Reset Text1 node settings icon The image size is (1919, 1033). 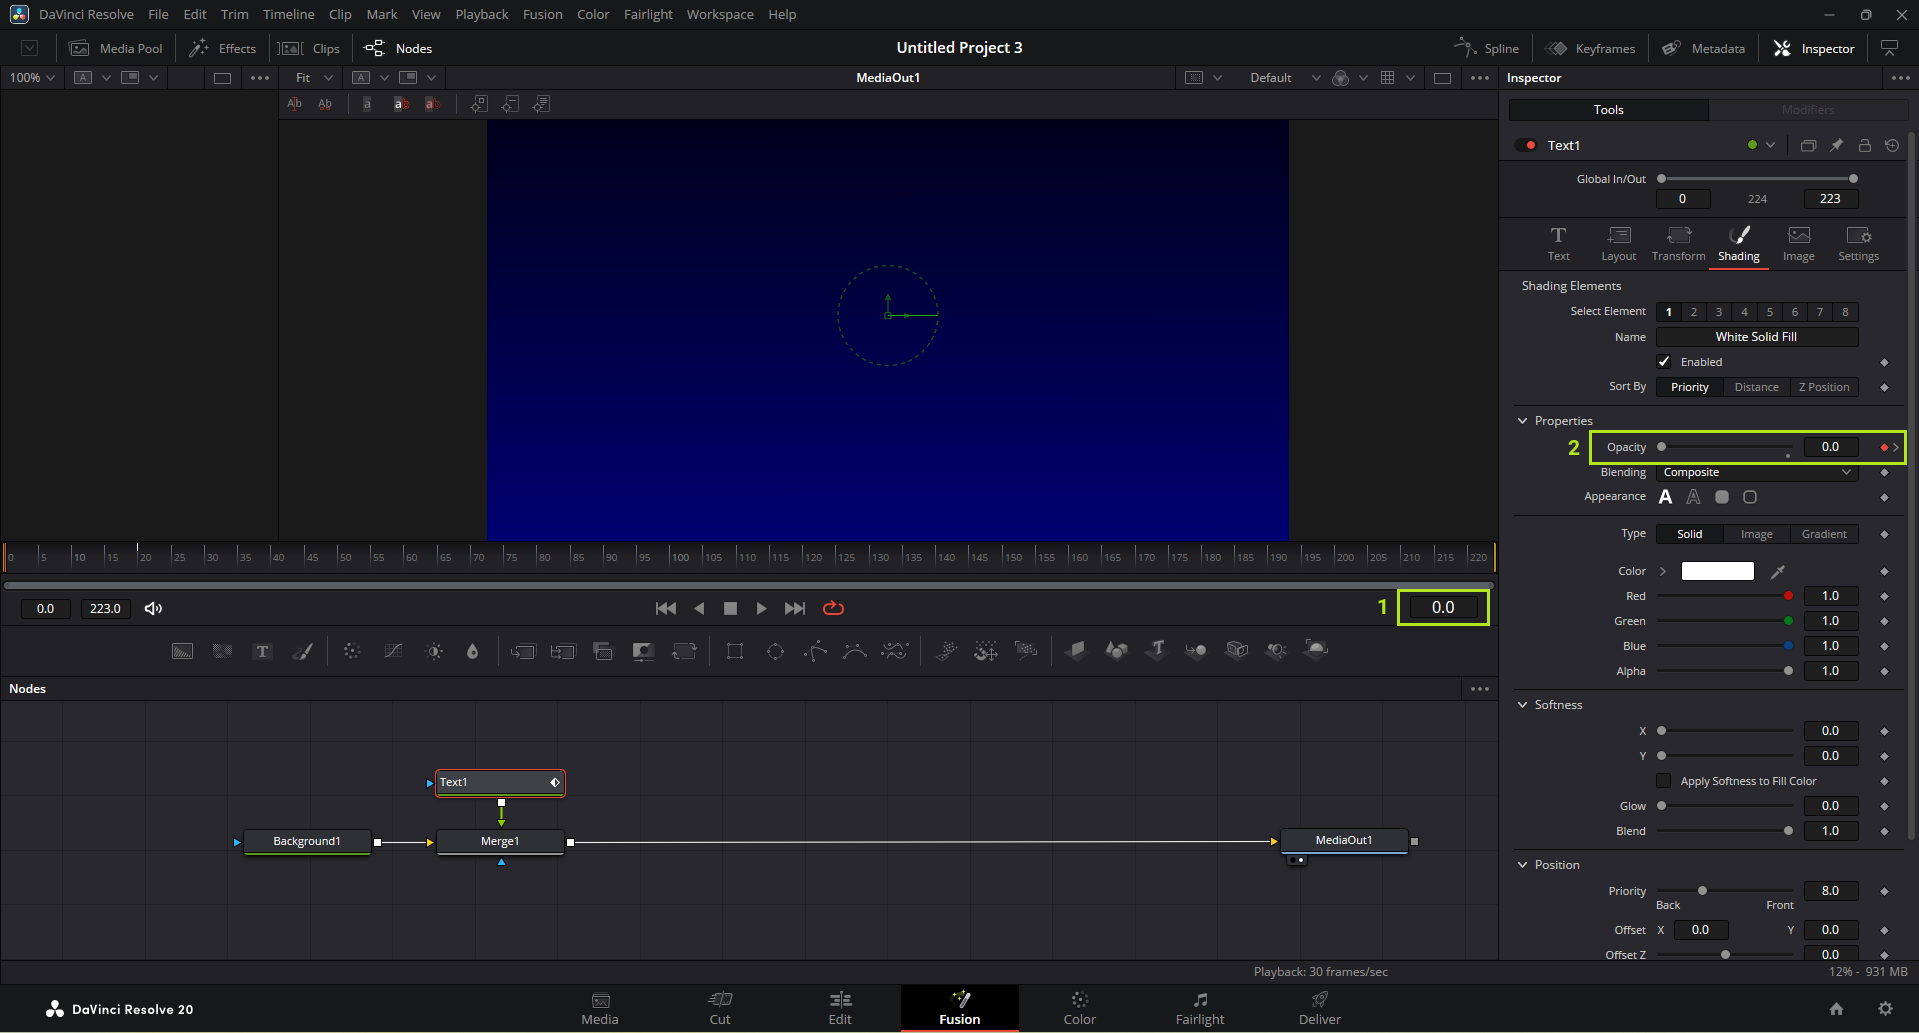pos(1892,145)
